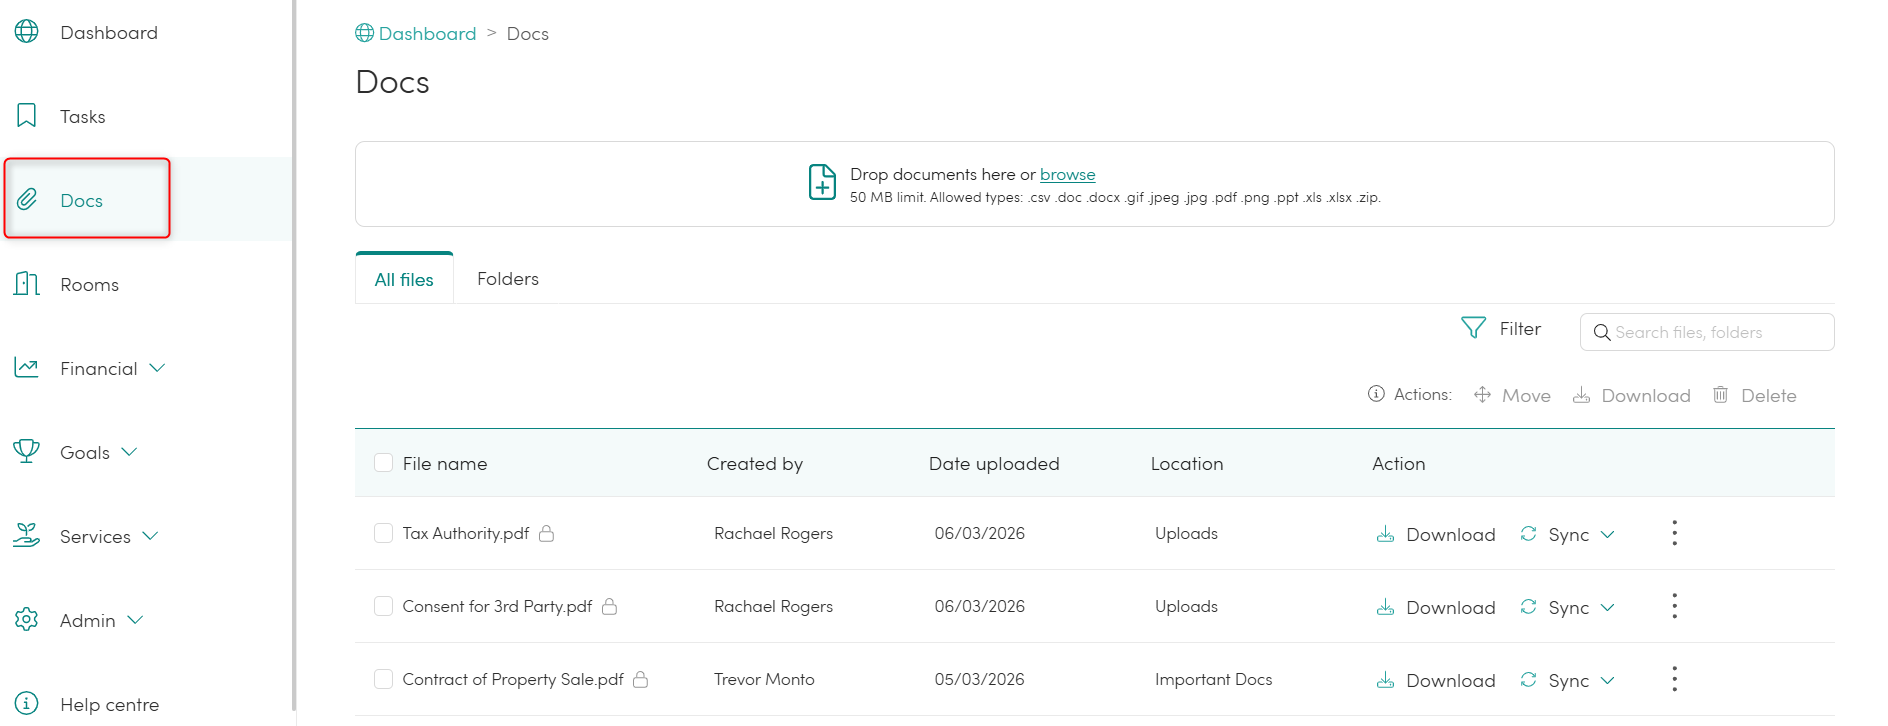This screenshot has width=1888, height=726.
Task: Open the Sync dropdown arrow for Tax Authority.pdf
Action: [x=1607, y=534]
